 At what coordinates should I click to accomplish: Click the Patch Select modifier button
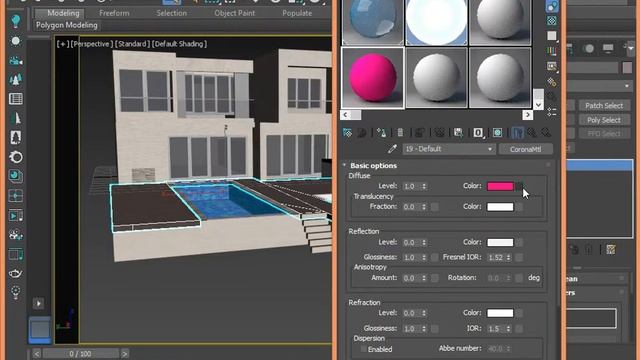click(604, 106)
